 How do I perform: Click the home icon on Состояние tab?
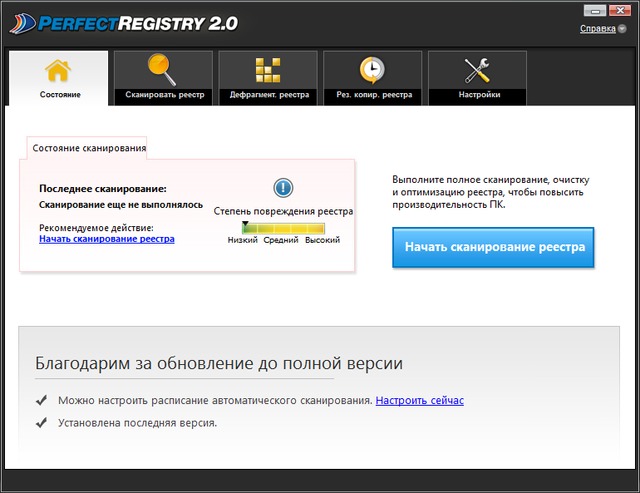pos(58,71)
